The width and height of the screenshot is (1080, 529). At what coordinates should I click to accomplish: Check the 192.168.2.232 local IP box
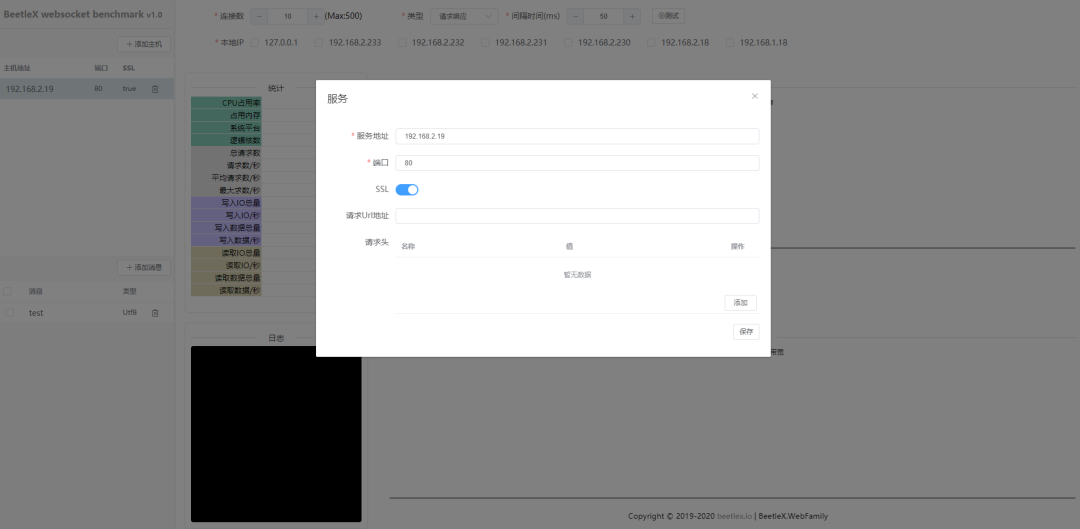pyautogui.click(x=402, y=43)
